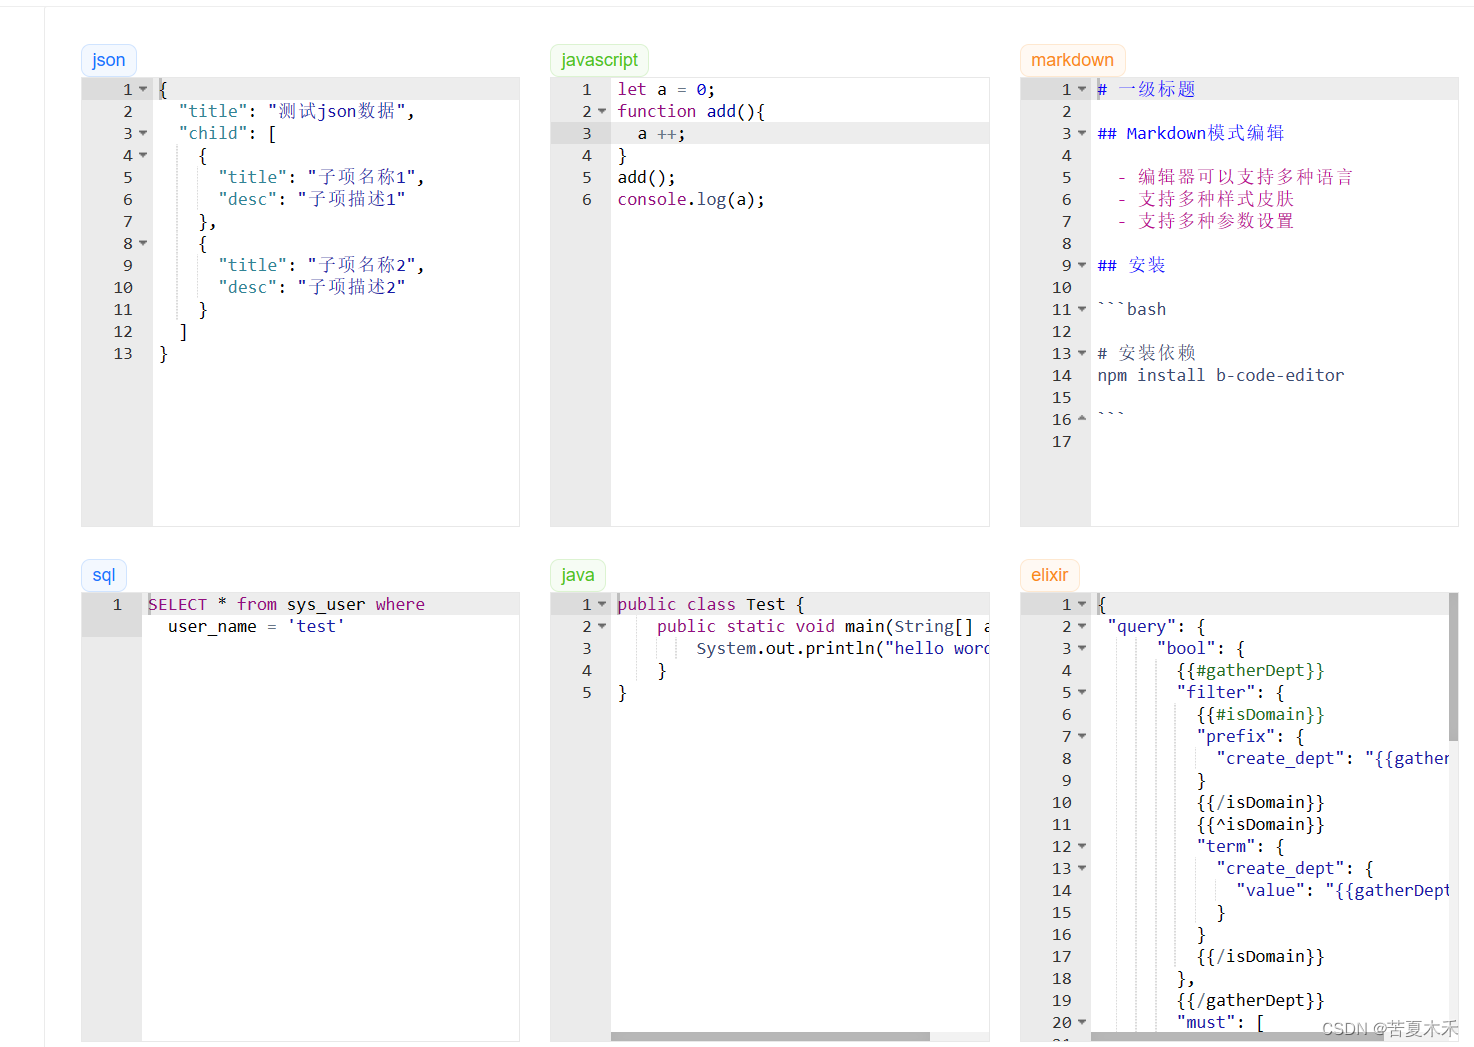Fold the "bool" block in elixir editor

[1082, 648]
